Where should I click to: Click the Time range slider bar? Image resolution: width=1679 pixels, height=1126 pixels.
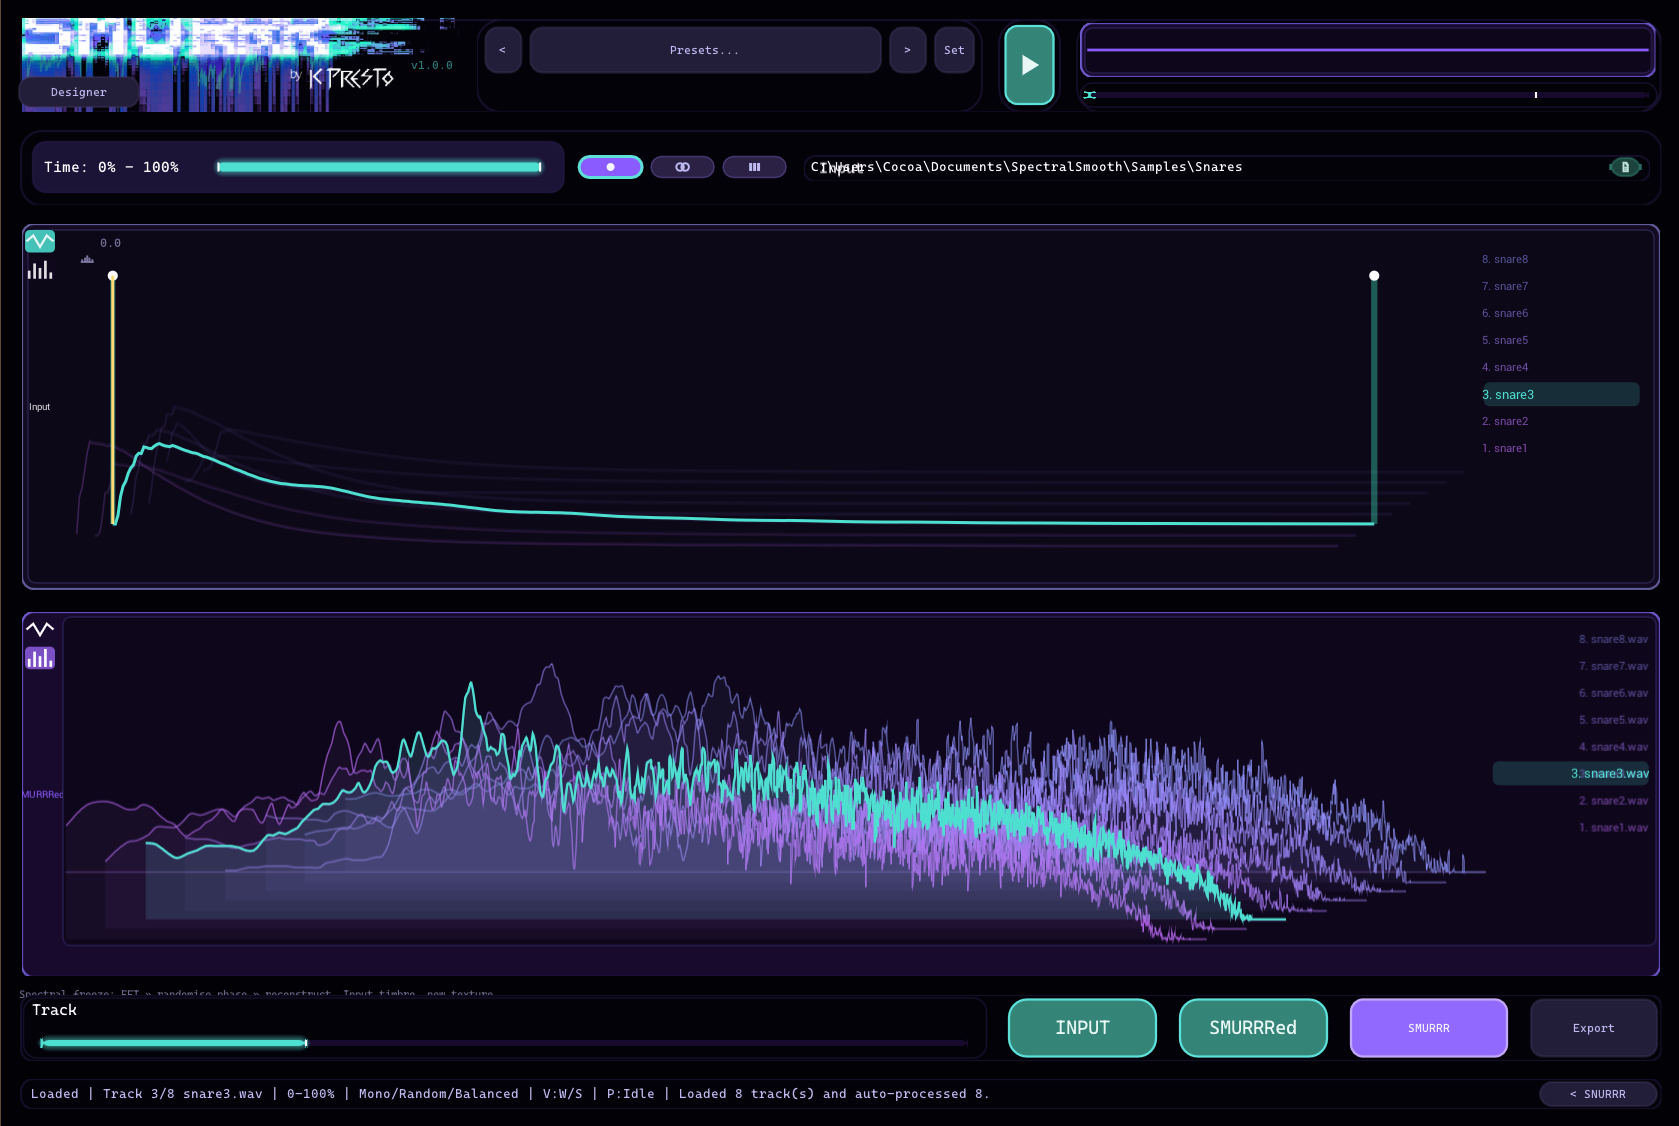pos(379,167)
